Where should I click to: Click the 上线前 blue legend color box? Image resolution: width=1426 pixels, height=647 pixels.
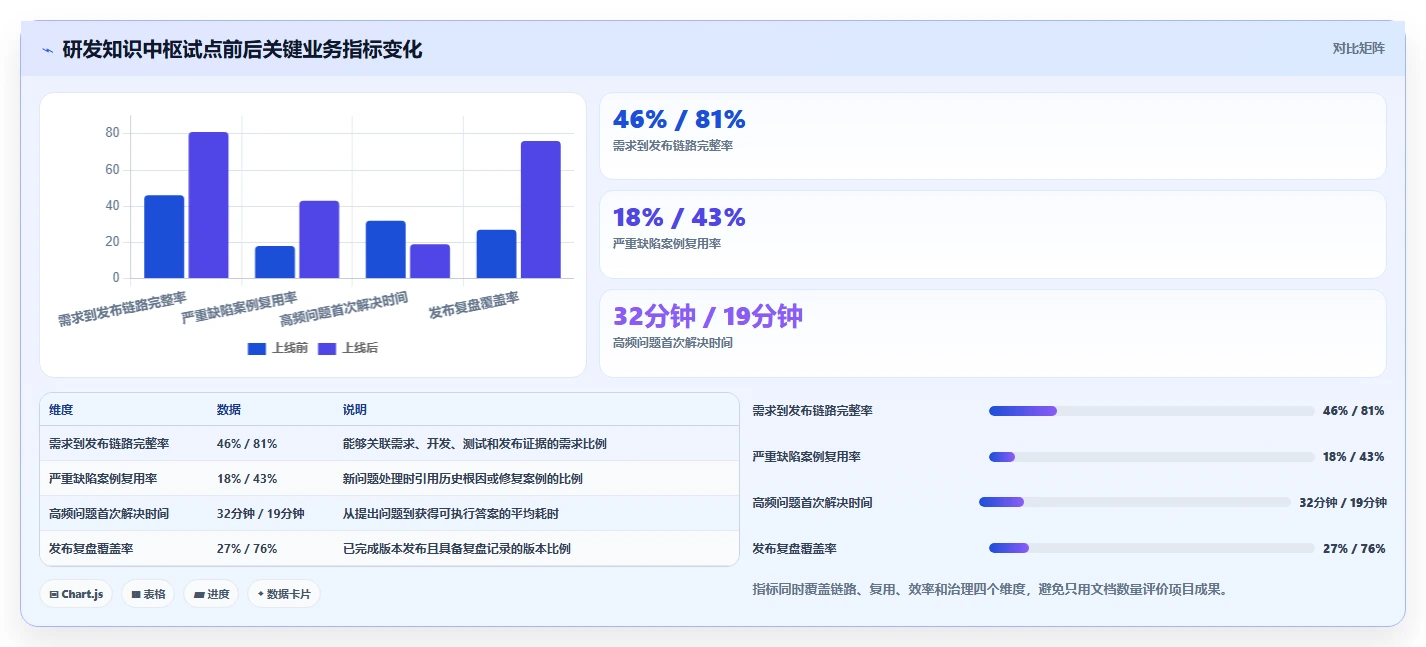click(257, 348)
